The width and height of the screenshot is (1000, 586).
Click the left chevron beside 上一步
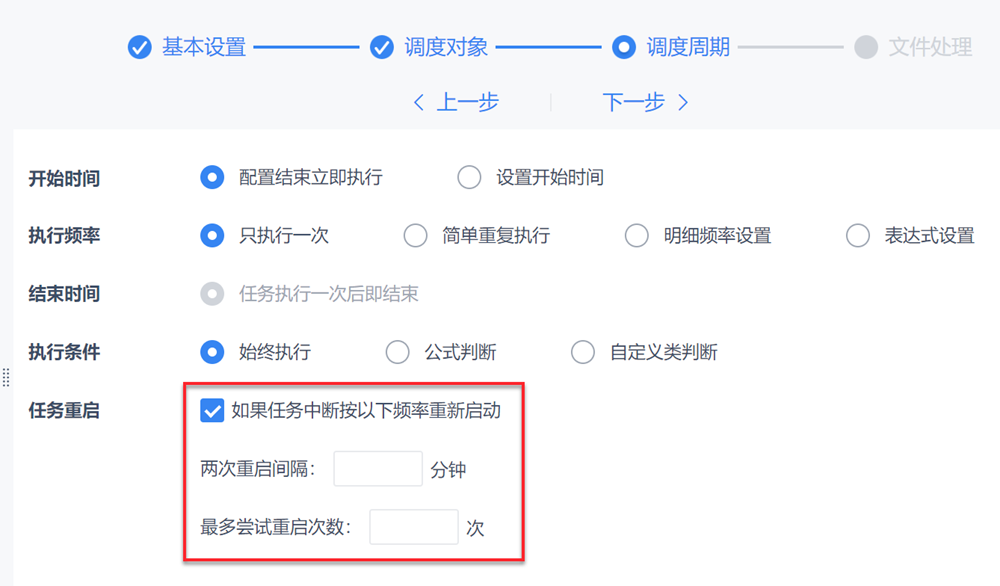point(419,102)
